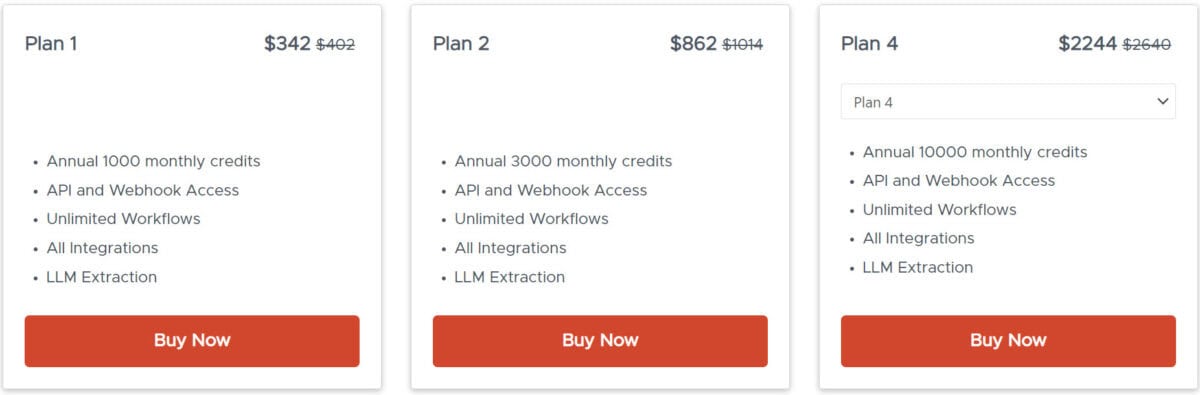
Task: Click the struck-through $2640 price
Action: [x=1147, y=45]
